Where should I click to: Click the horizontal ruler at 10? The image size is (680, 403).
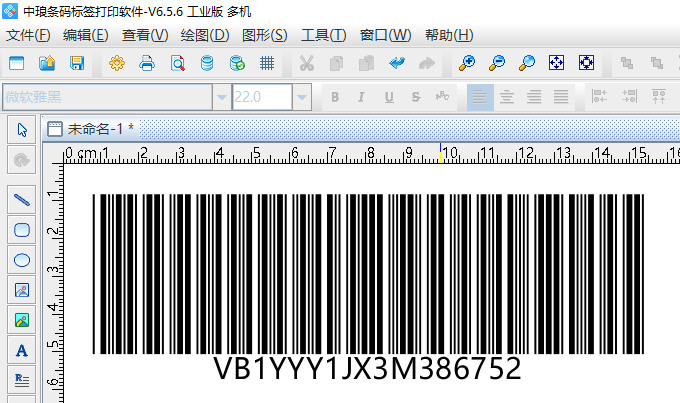(450, 153)
